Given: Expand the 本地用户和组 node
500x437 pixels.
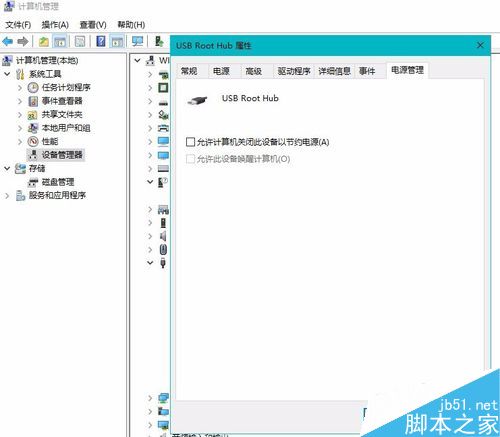Looking at the screenshot, I should coord(20,128).
